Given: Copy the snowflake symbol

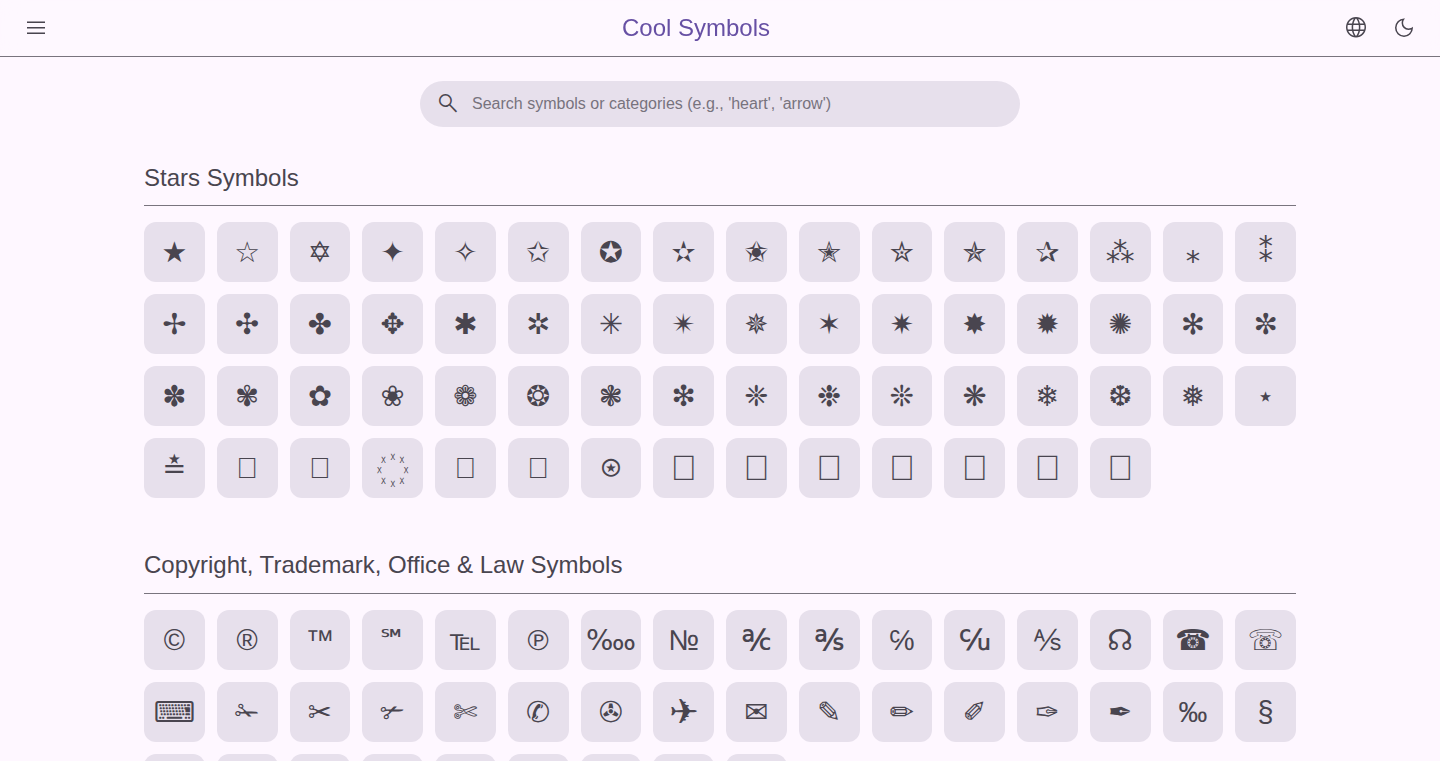Looking at the screenshot, I should pos(1047,396).
